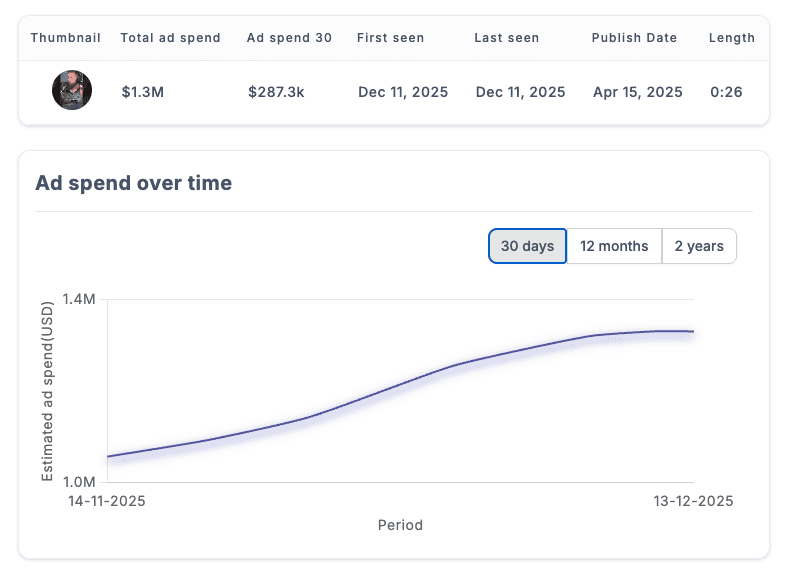
Task: Click the 13-12-2025 end date axis label
Action: [693, 501]
